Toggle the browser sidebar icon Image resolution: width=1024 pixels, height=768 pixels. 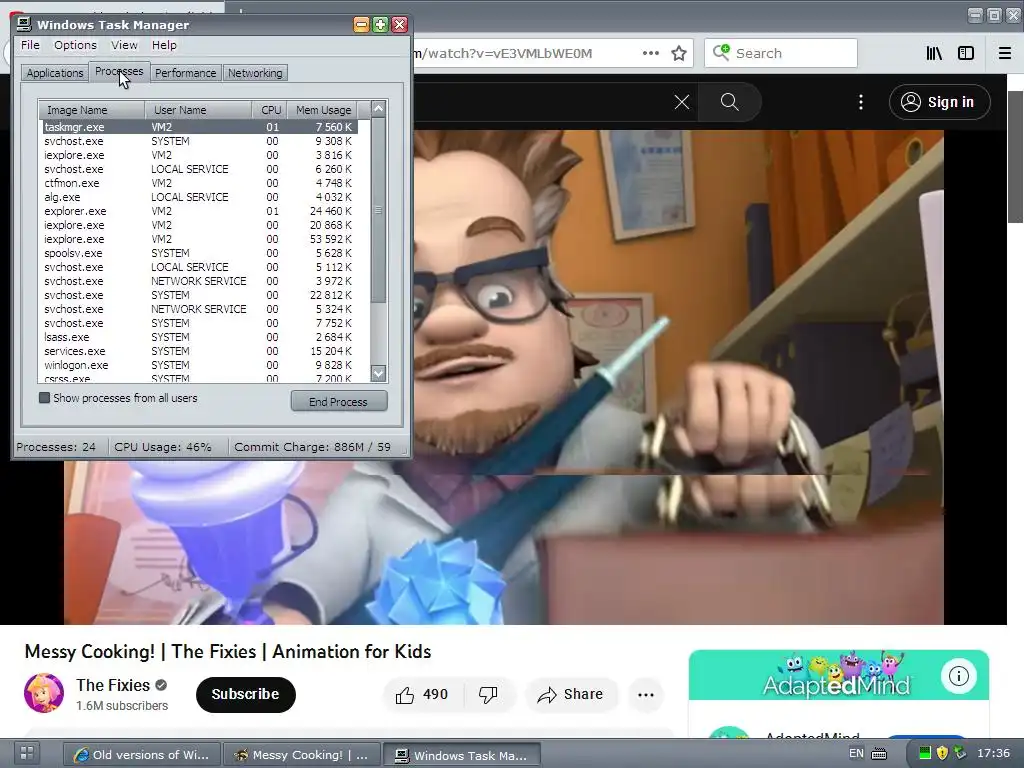click(966, 53)
